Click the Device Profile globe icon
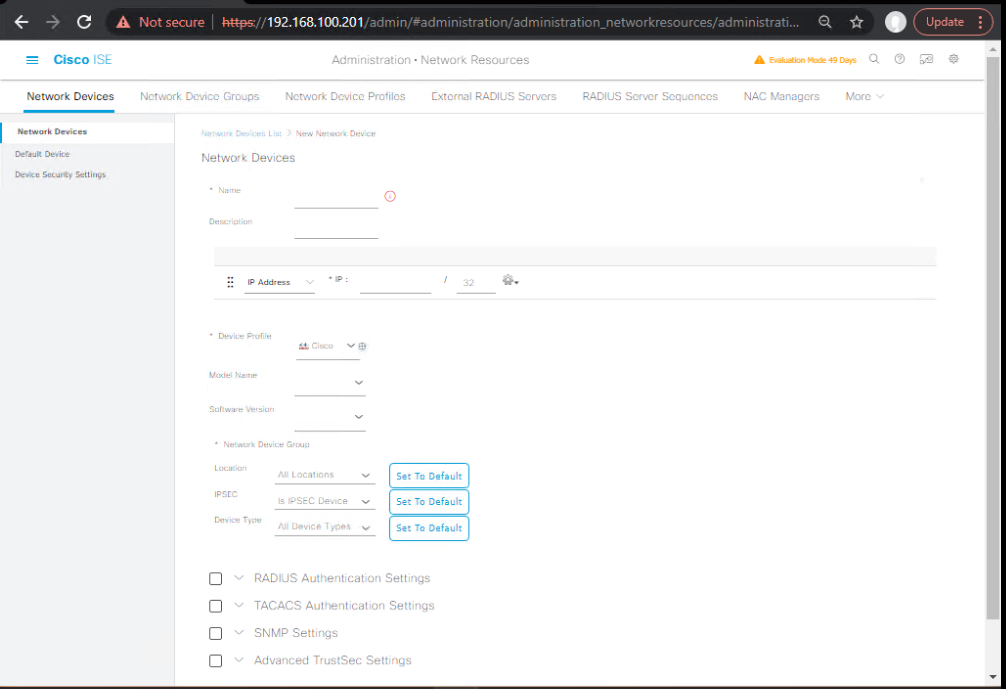This screenshot has height=689, width=1006. click(362, 346)
